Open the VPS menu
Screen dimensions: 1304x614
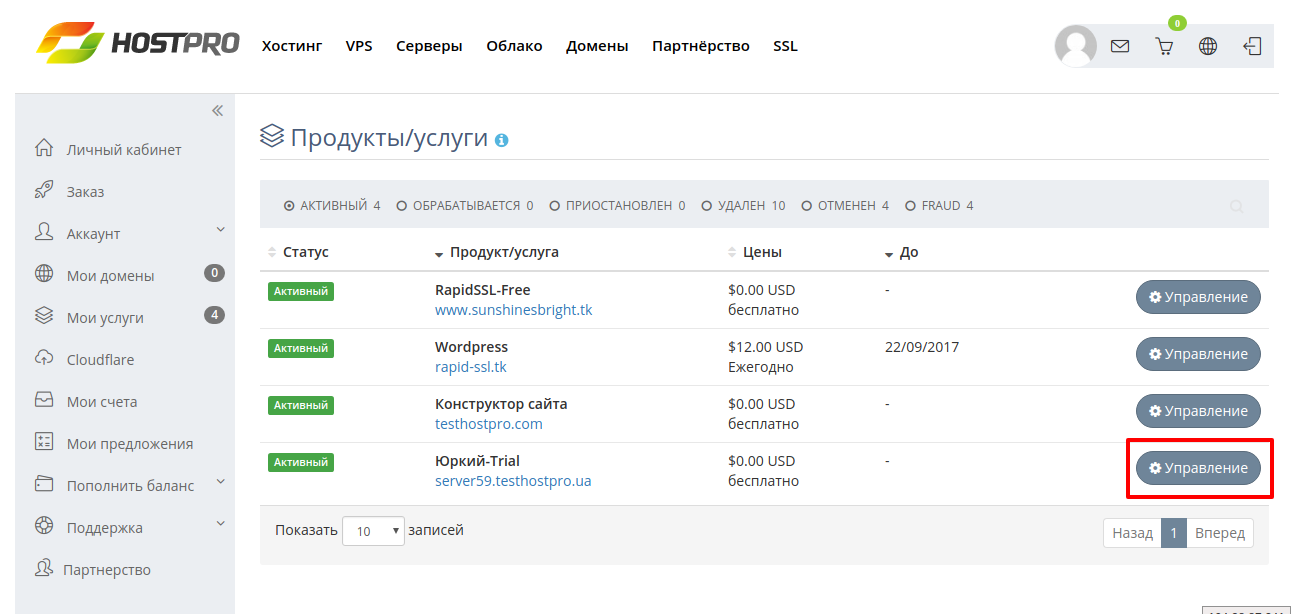[x=359, y=46]
